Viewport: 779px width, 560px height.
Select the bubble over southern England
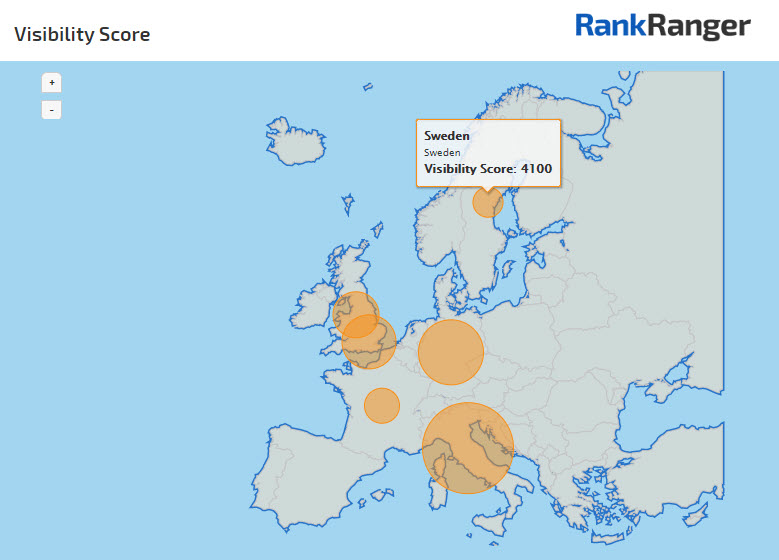click(x=369, y=342)
